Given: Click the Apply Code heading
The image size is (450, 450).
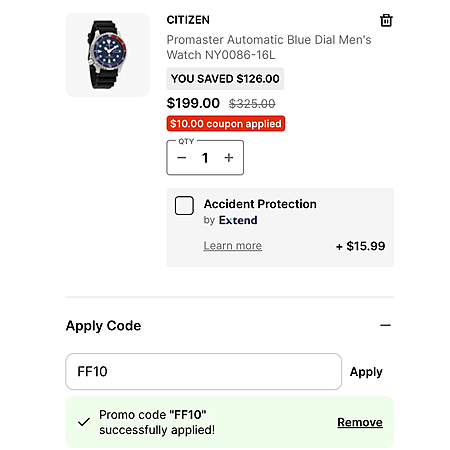Looking at the screenshot, I should (103, 326).
